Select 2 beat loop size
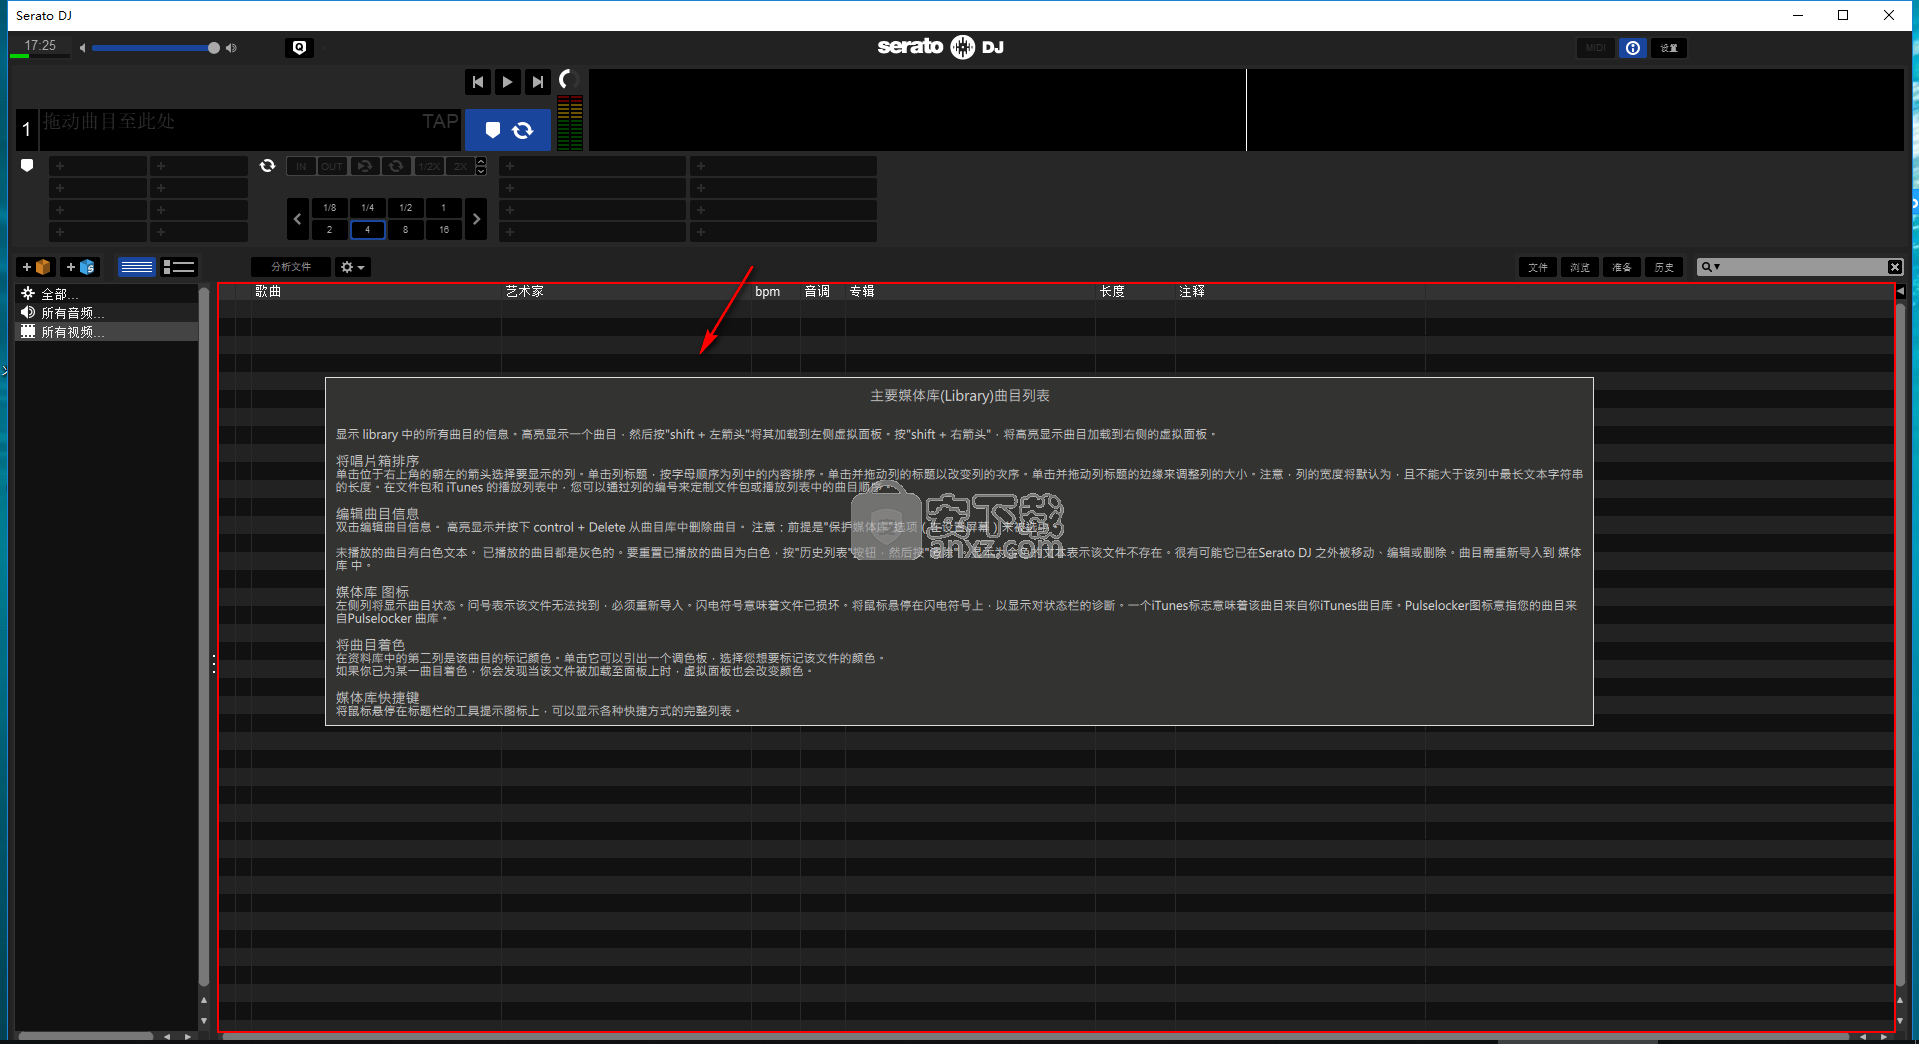 point(330,230)
